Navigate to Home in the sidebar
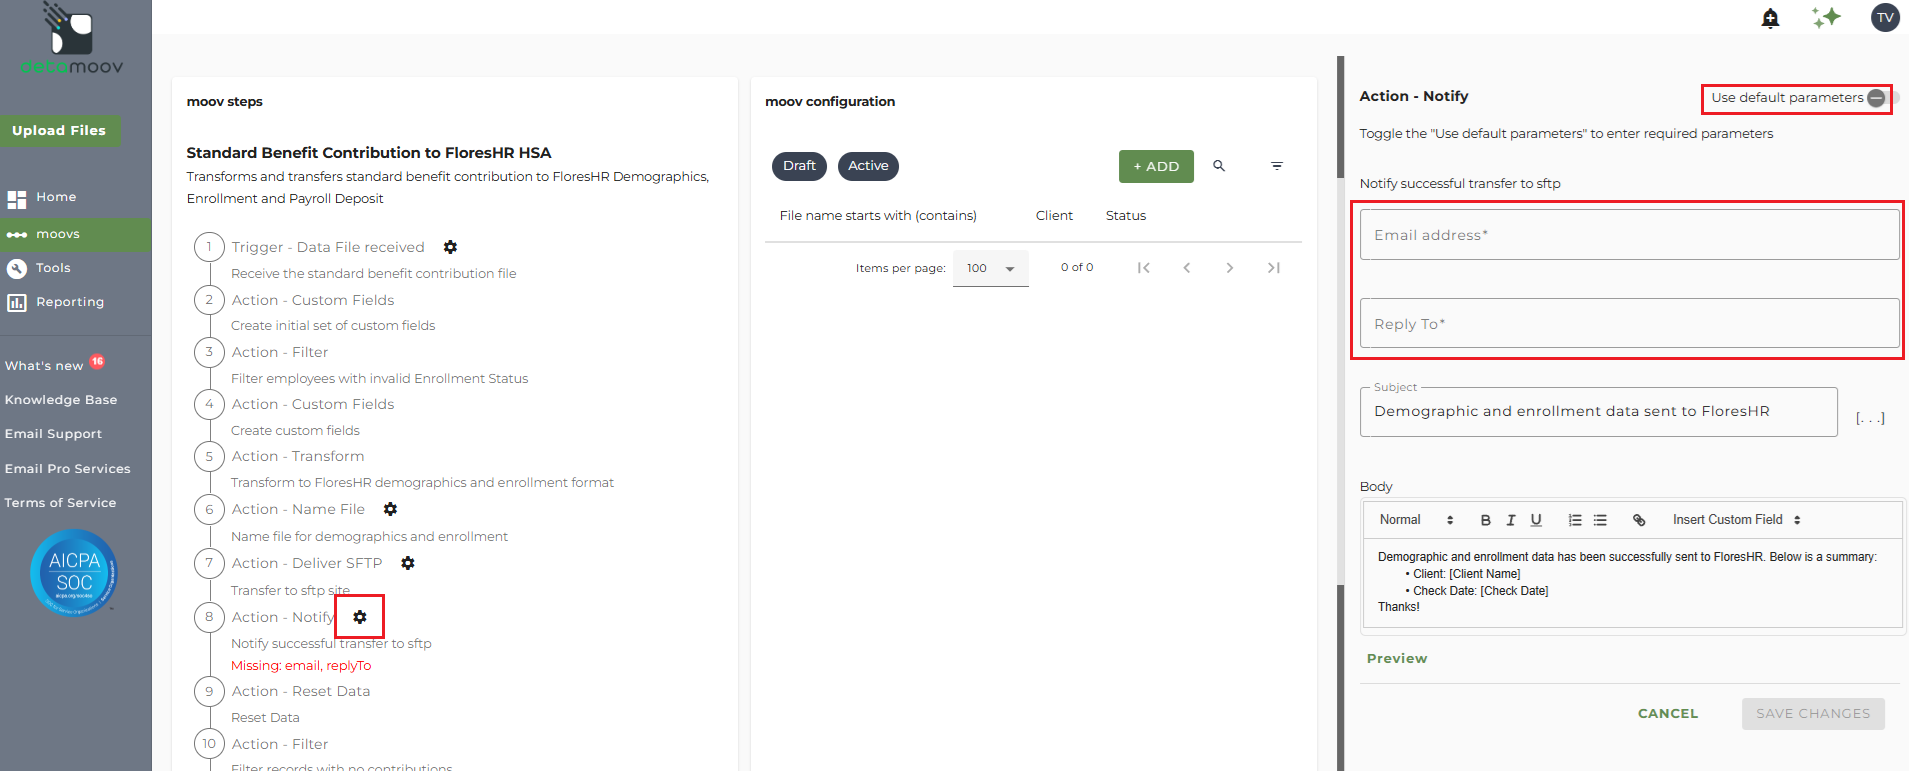Viewport: 1909px width, 771px height. 56,197
